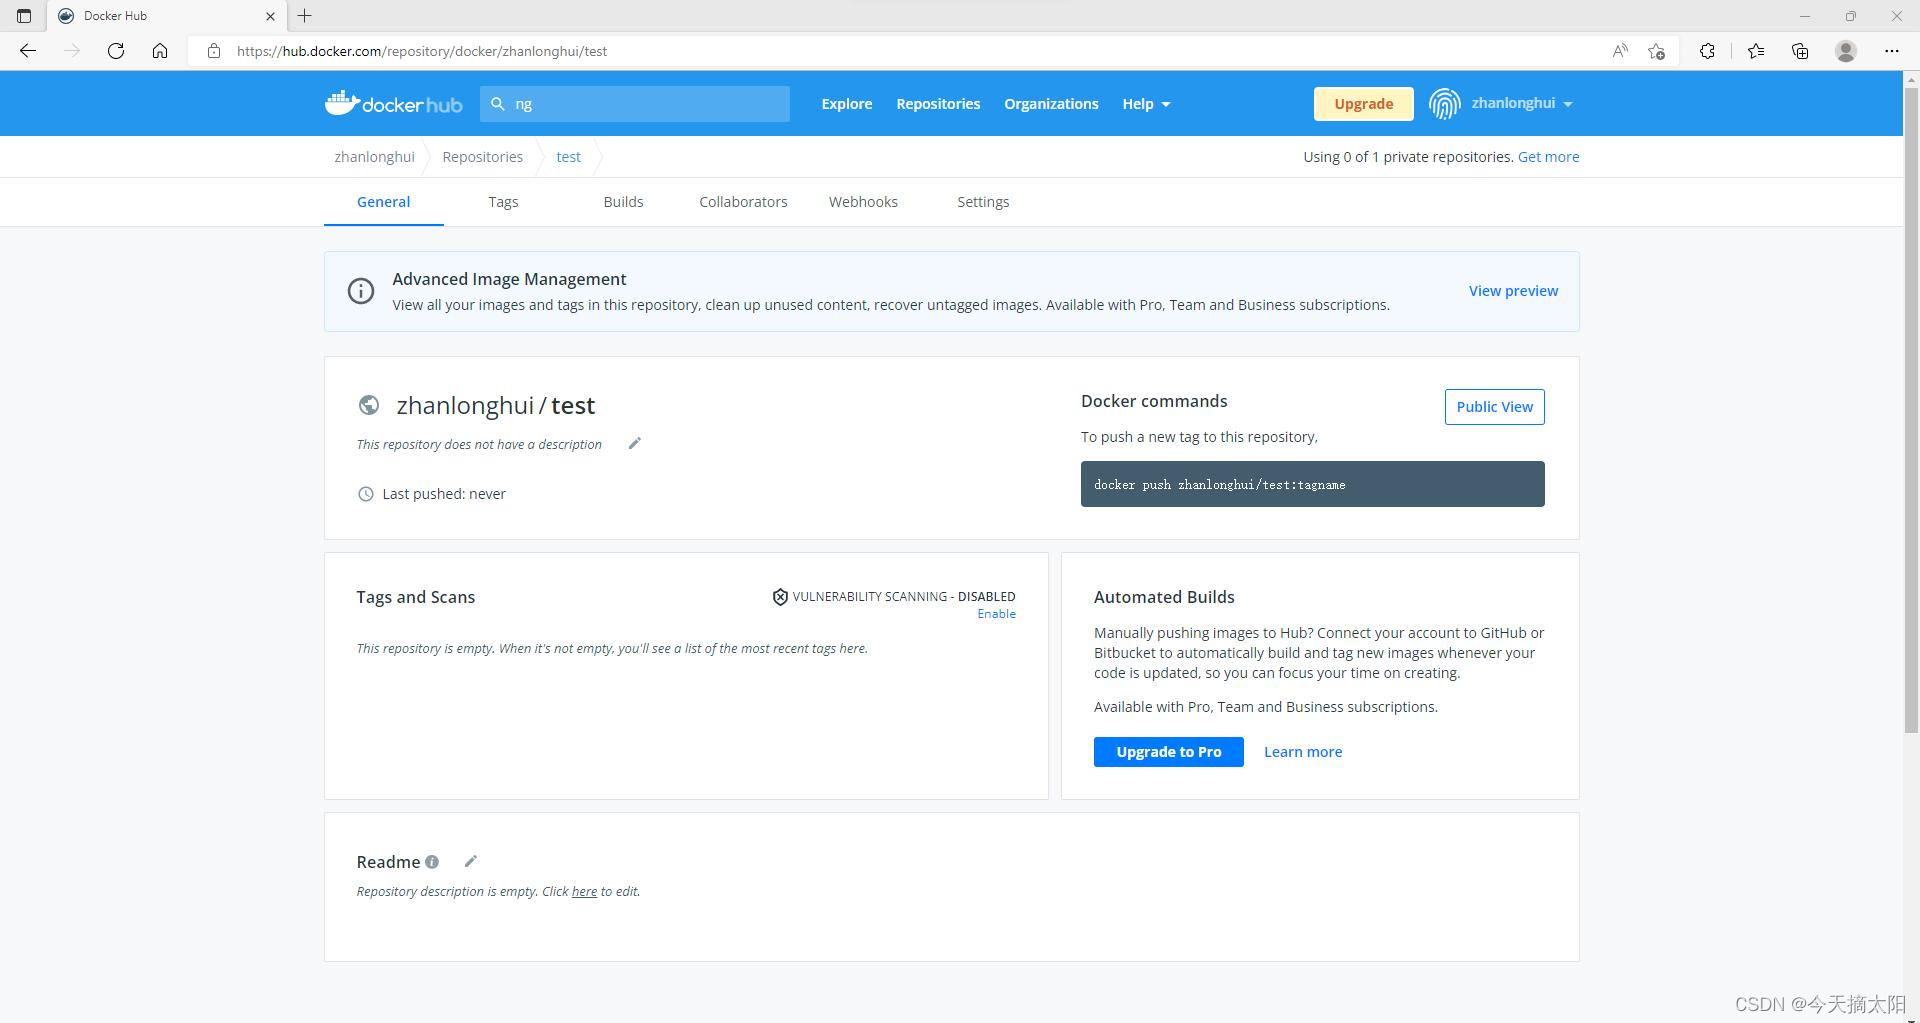The height and width of the screenshot is (1023, 1920).
Task: Click the 'here' link in Readme
Action: click(x=584, y=892)
